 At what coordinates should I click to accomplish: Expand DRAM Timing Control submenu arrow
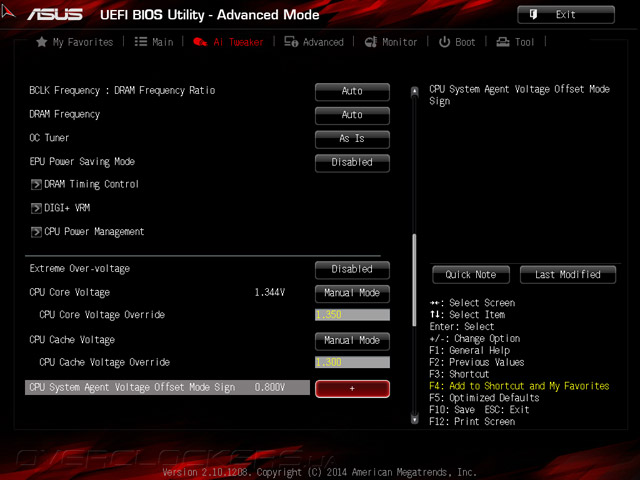[x=36, y=184]
